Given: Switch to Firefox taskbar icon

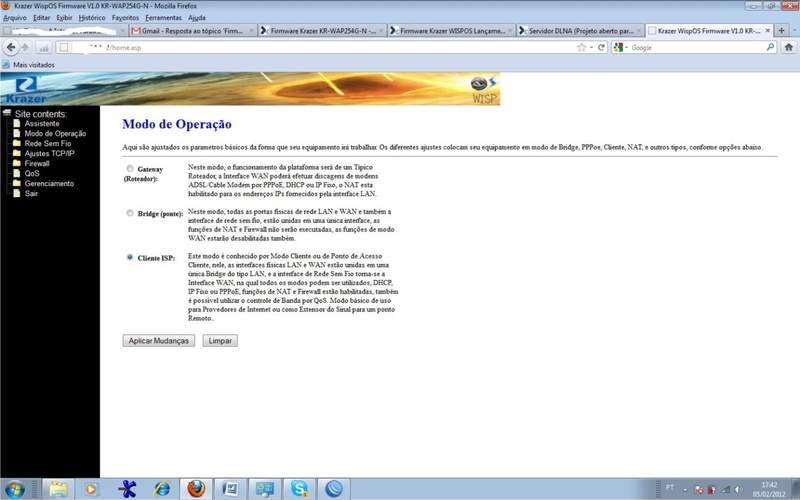Looking at the screenshot, I should click(x=196, y=489).
